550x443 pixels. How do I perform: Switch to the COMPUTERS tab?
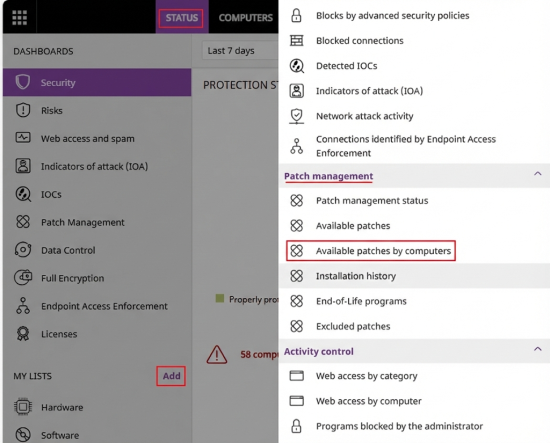pos(246,18)
